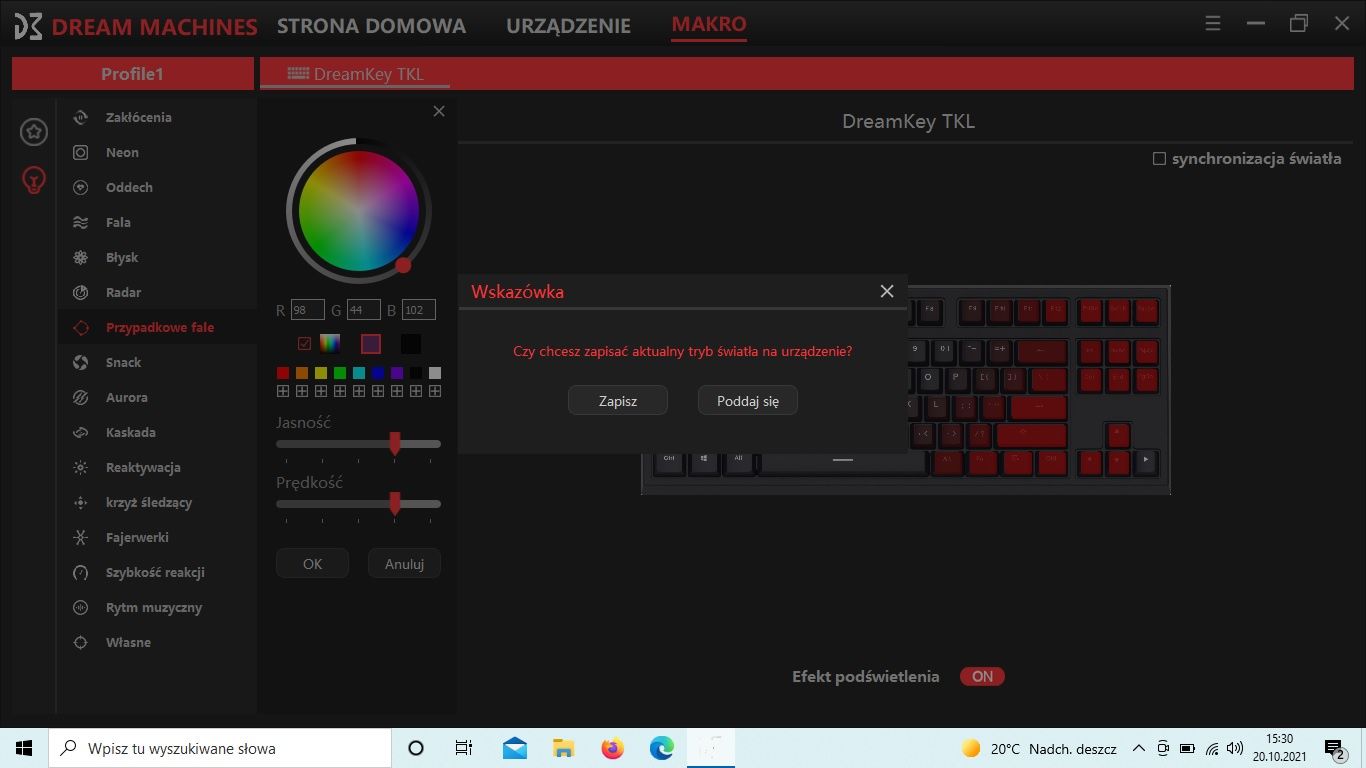Select the Snack effect icon
Image resolution: width=1366 pixels, height=768 pixels.
click(x=81, y=362)
